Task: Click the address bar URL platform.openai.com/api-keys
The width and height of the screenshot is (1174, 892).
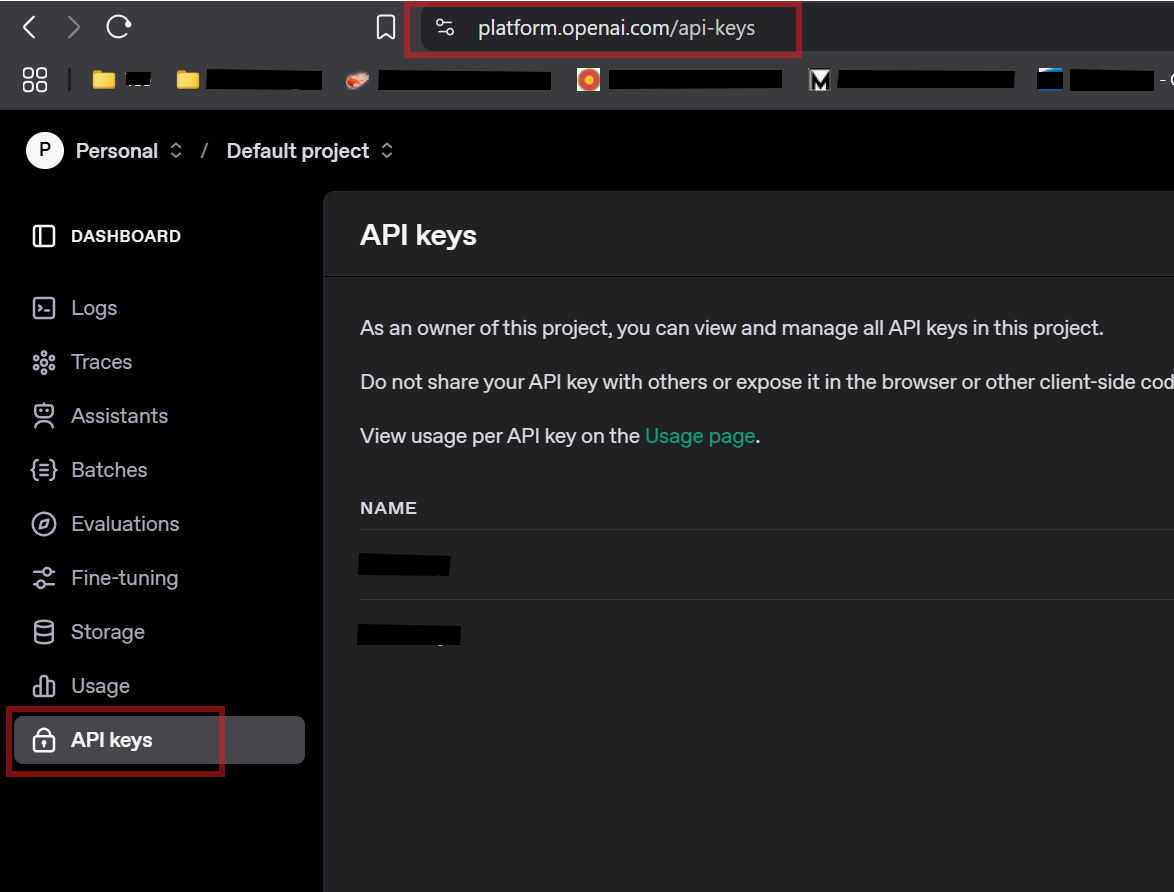Action: point(616,28)
